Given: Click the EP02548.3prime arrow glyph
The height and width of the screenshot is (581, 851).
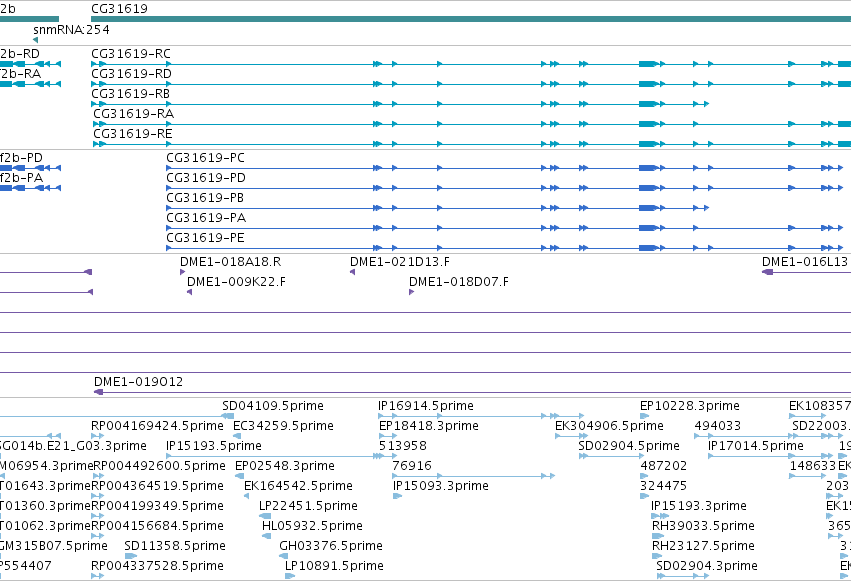Looking at the screenshot, I should (x=239, y=476).
